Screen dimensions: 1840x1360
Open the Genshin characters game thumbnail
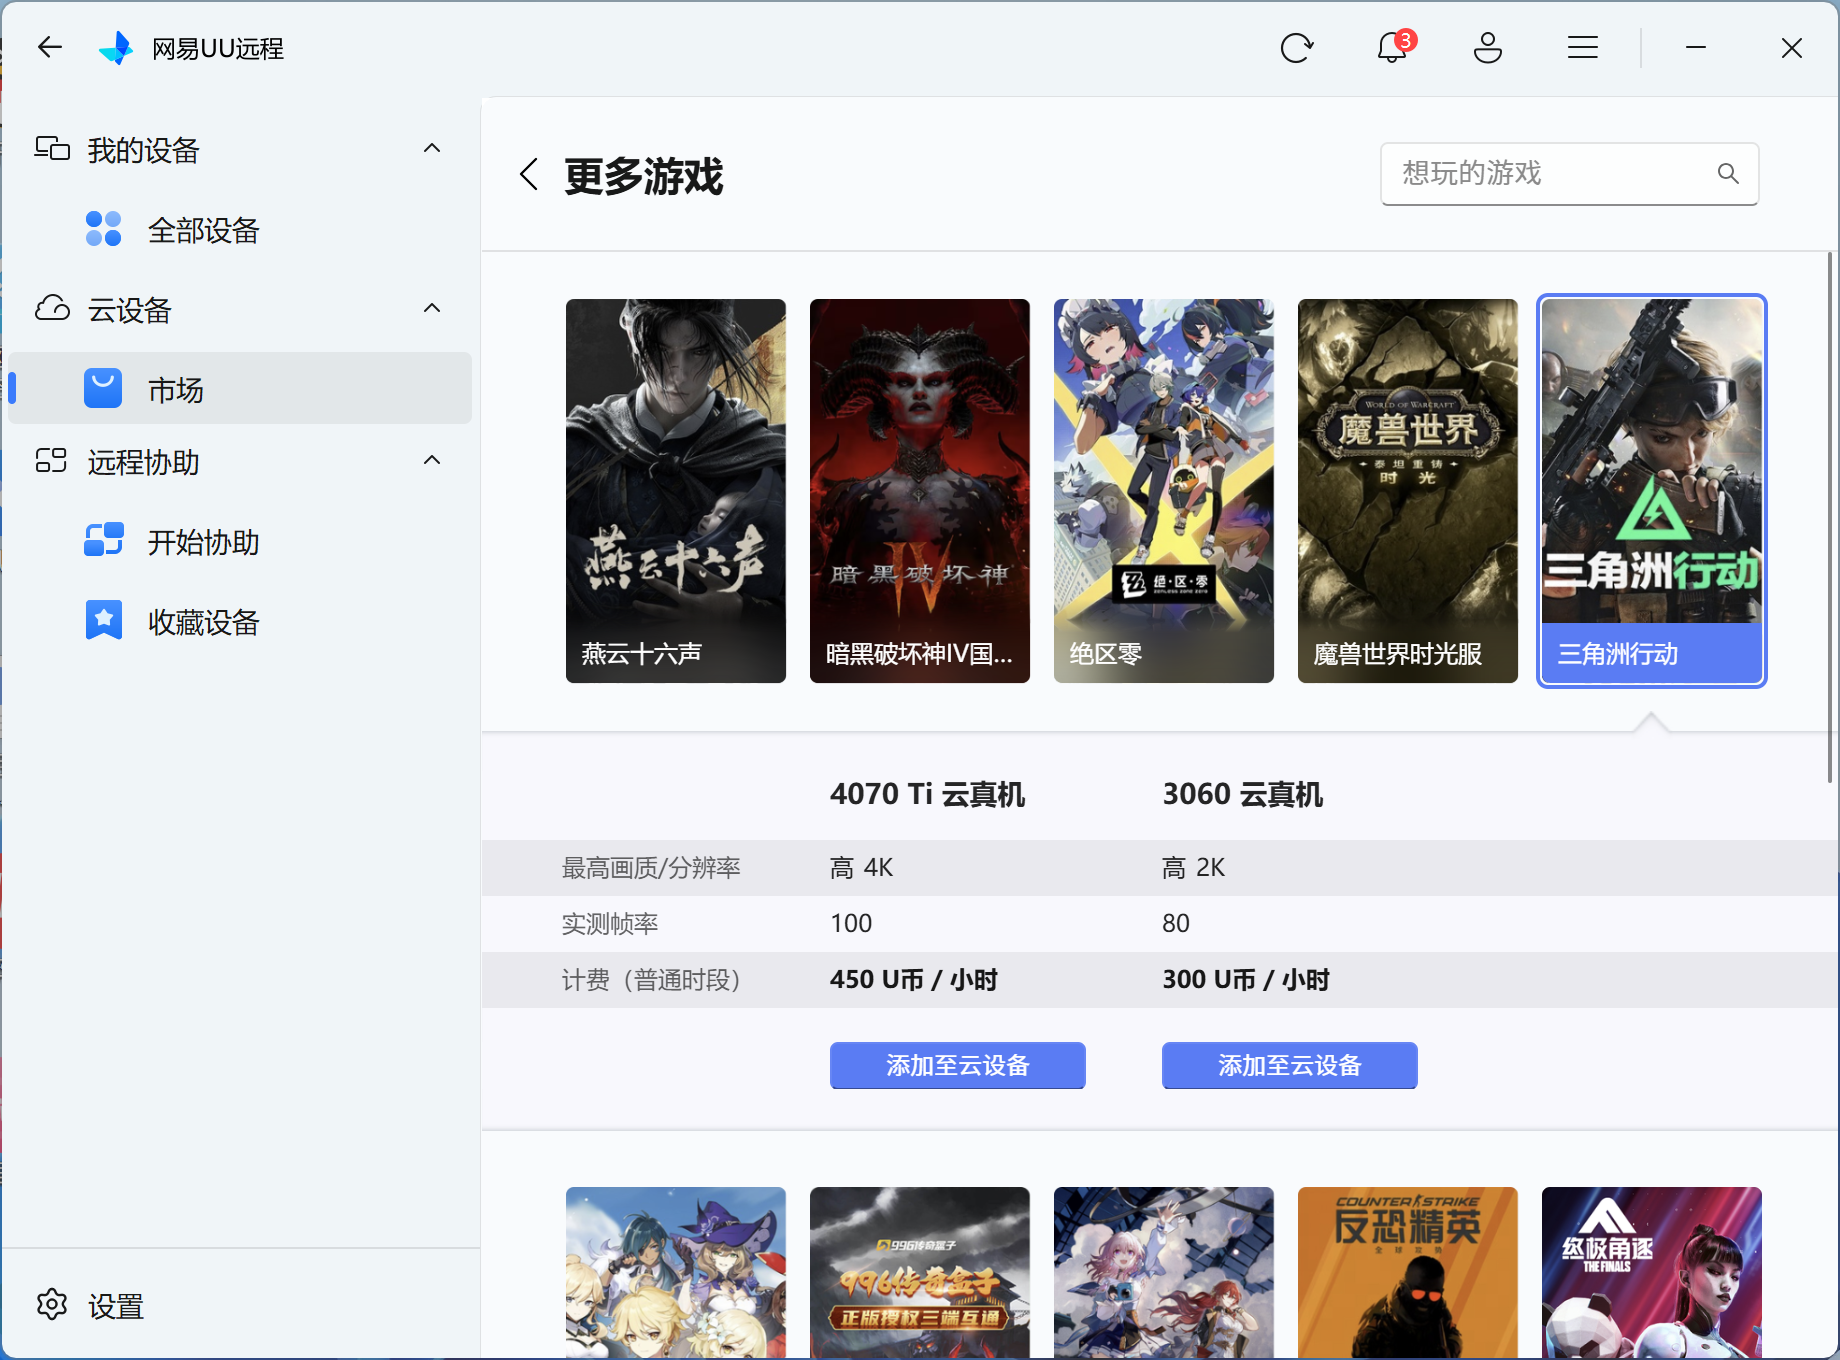click(x=676, y=1272)
